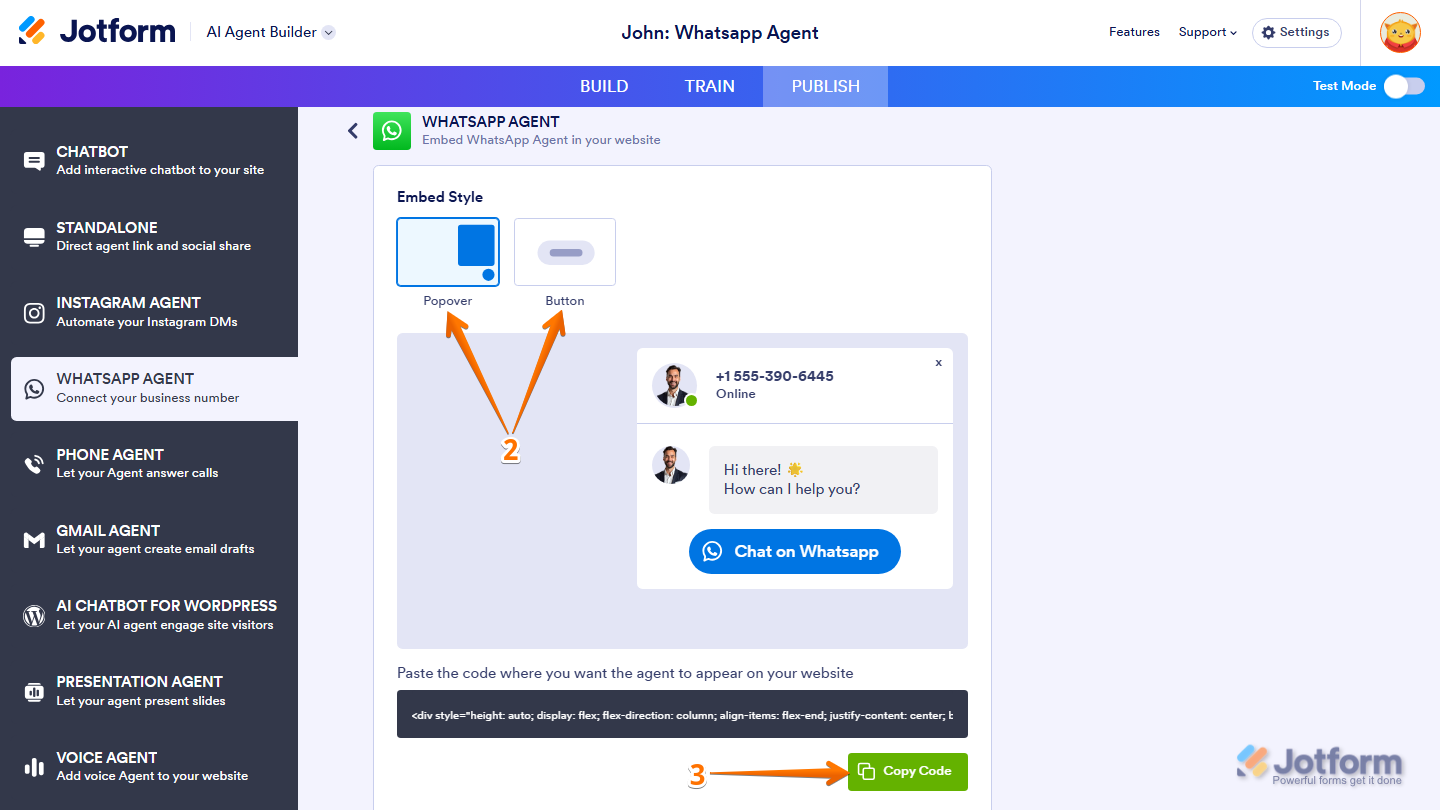The height and width of the screenshot is (810, 1440).
Task: Copy the embed code with Copy Code
Action: pyautogui.click(x=908, y=772)
